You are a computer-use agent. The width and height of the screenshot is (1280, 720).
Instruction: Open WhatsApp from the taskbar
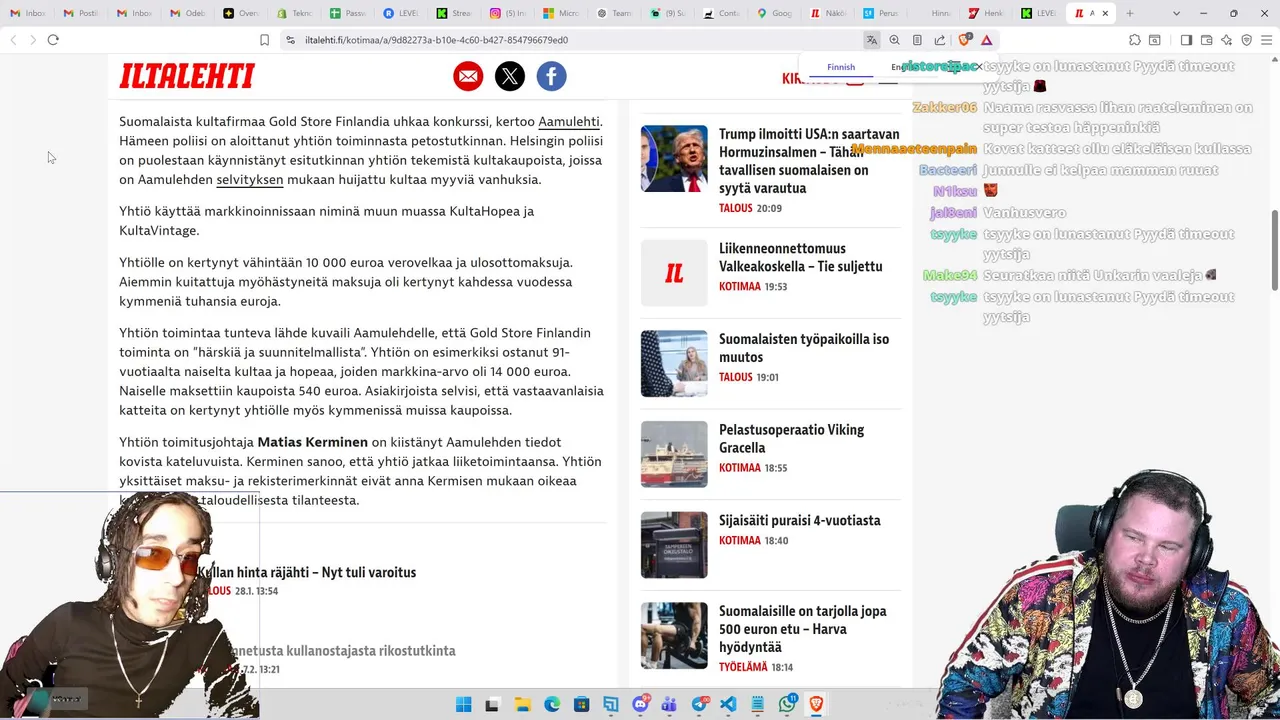pos(787,704)
